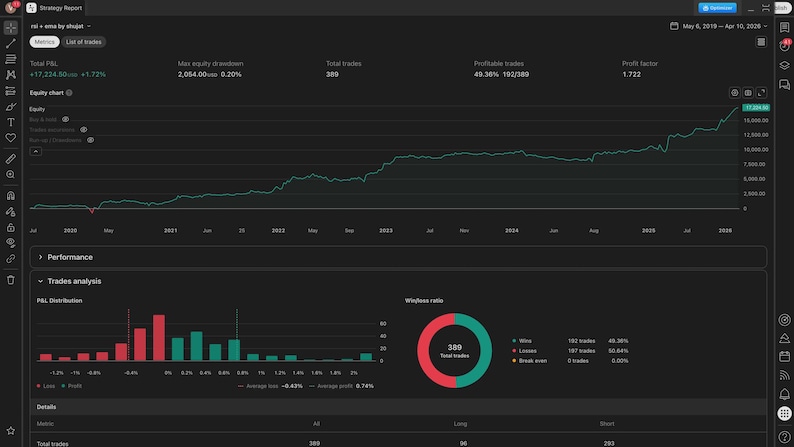Click the 17,224.50 equity price label

pos(756,107)
